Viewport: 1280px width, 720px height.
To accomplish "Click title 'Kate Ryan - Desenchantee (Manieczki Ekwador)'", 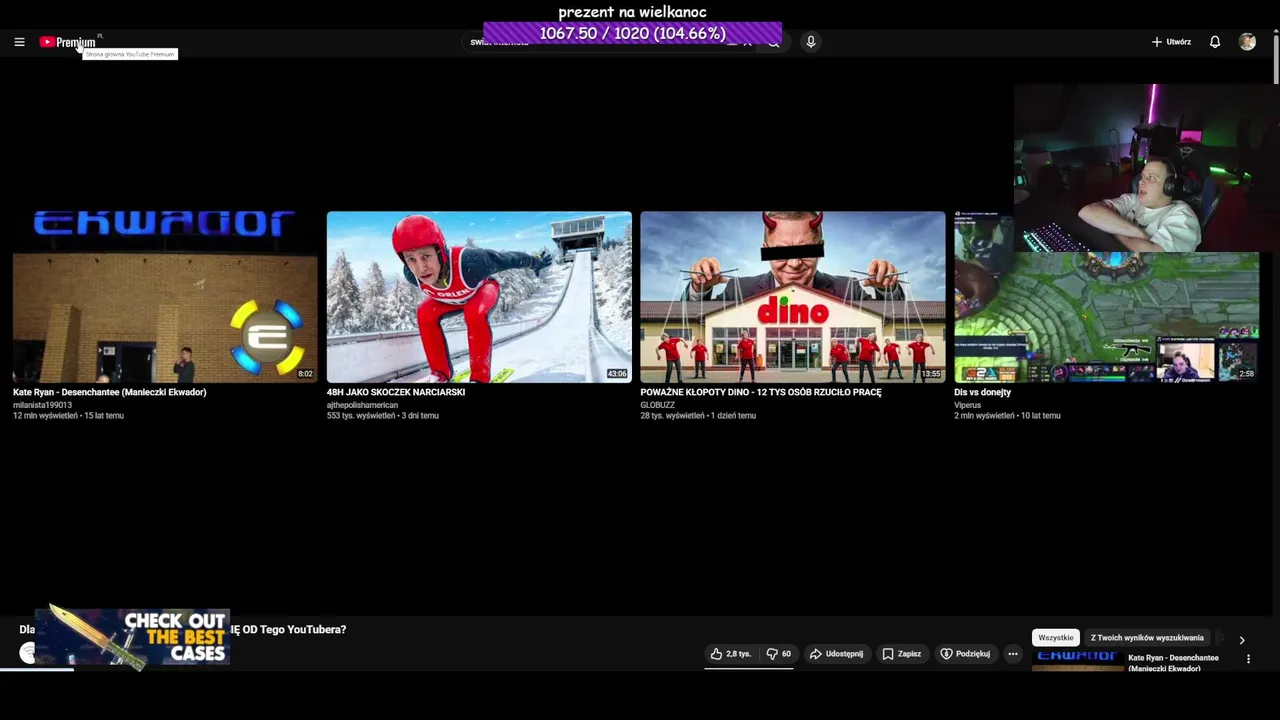I will (110, 392).
